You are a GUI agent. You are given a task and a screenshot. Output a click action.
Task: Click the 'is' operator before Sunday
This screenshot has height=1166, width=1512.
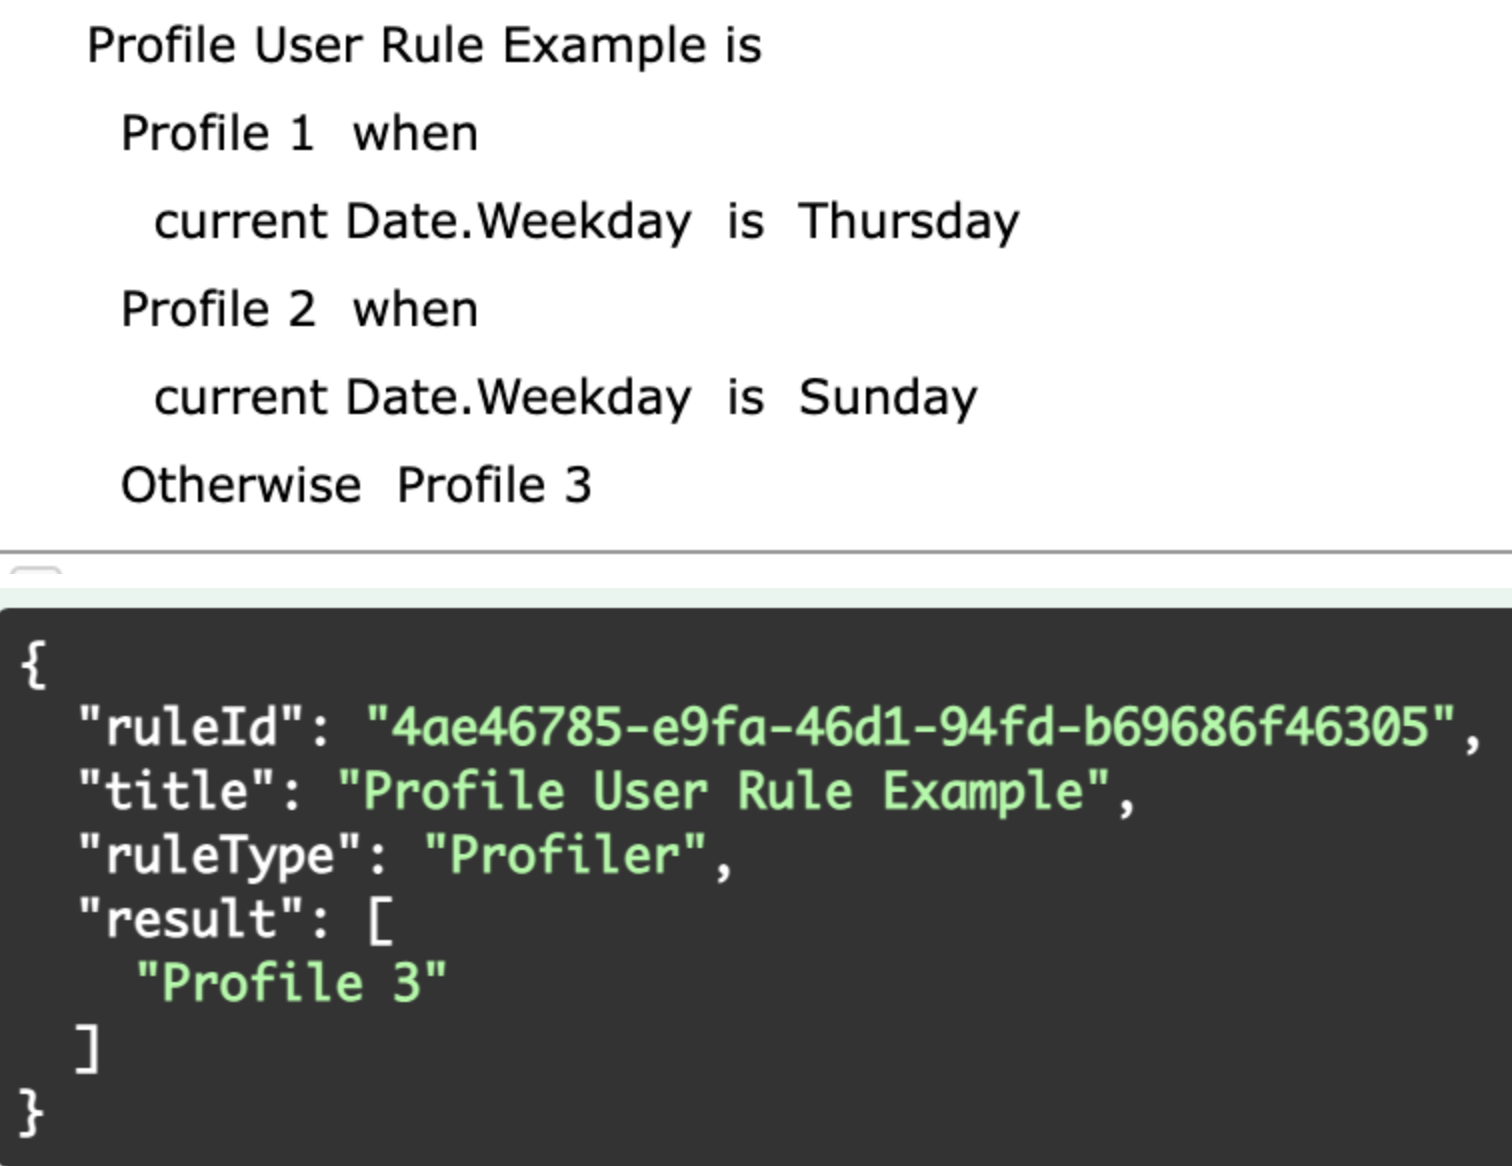pos(745,398)
